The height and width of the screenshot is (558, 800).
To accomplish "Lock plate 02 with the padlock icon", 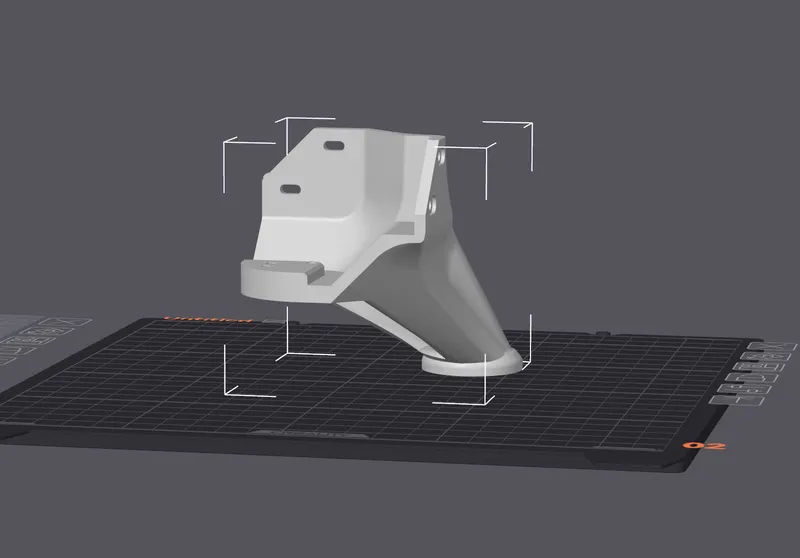I will 752,377.
